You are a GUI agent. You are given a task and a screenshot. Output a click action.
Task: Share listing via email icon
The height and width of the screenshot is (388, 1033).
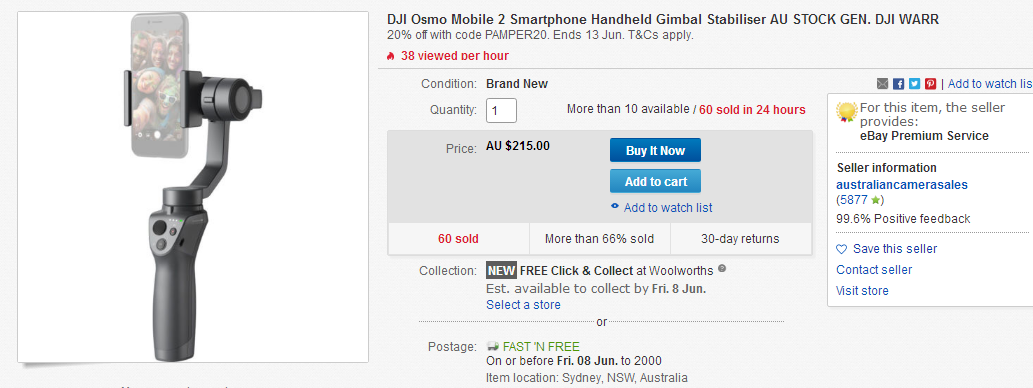(883, 84)
